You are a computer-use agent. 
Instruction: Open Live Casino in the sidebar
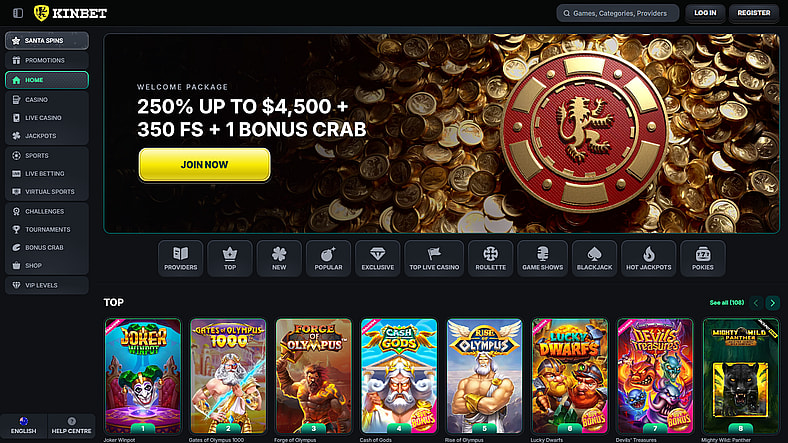pos(47,118)
